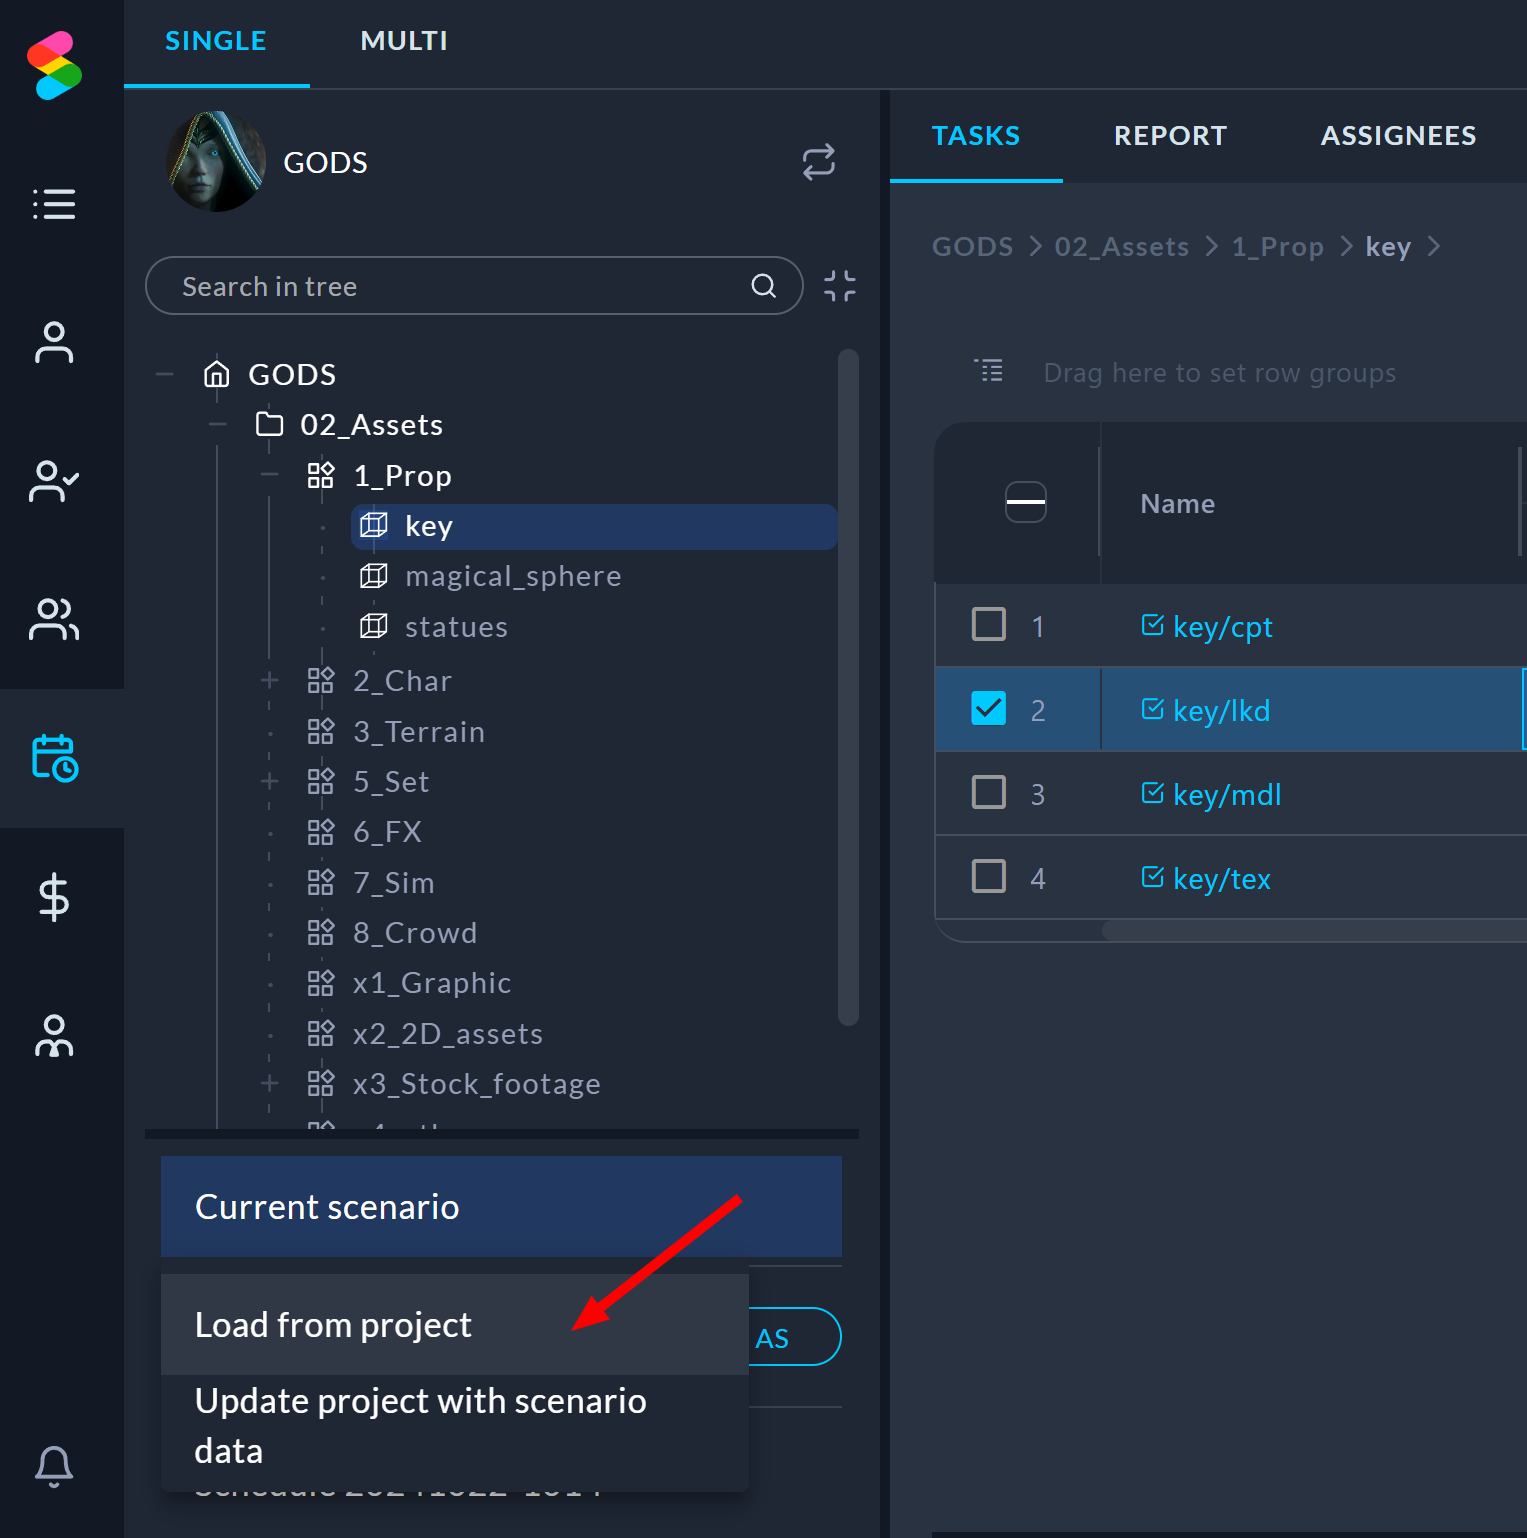Click the Name column header

[x=1177, y=503]
